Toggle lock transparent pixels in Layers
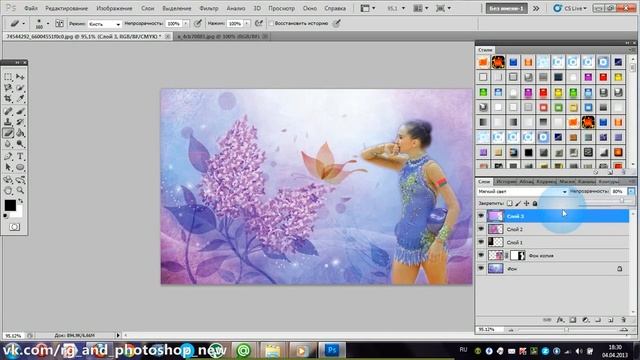 pos(509,203)
